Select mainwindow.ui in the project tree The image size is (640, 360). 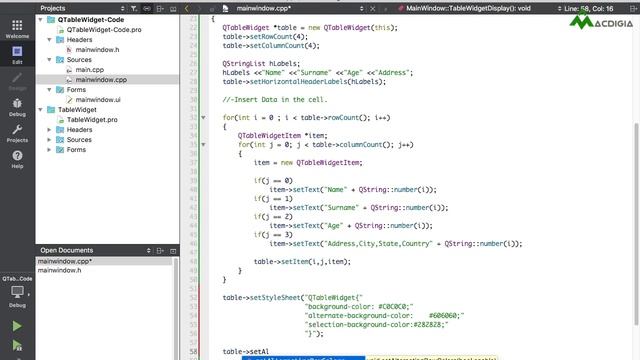point(98,100)
